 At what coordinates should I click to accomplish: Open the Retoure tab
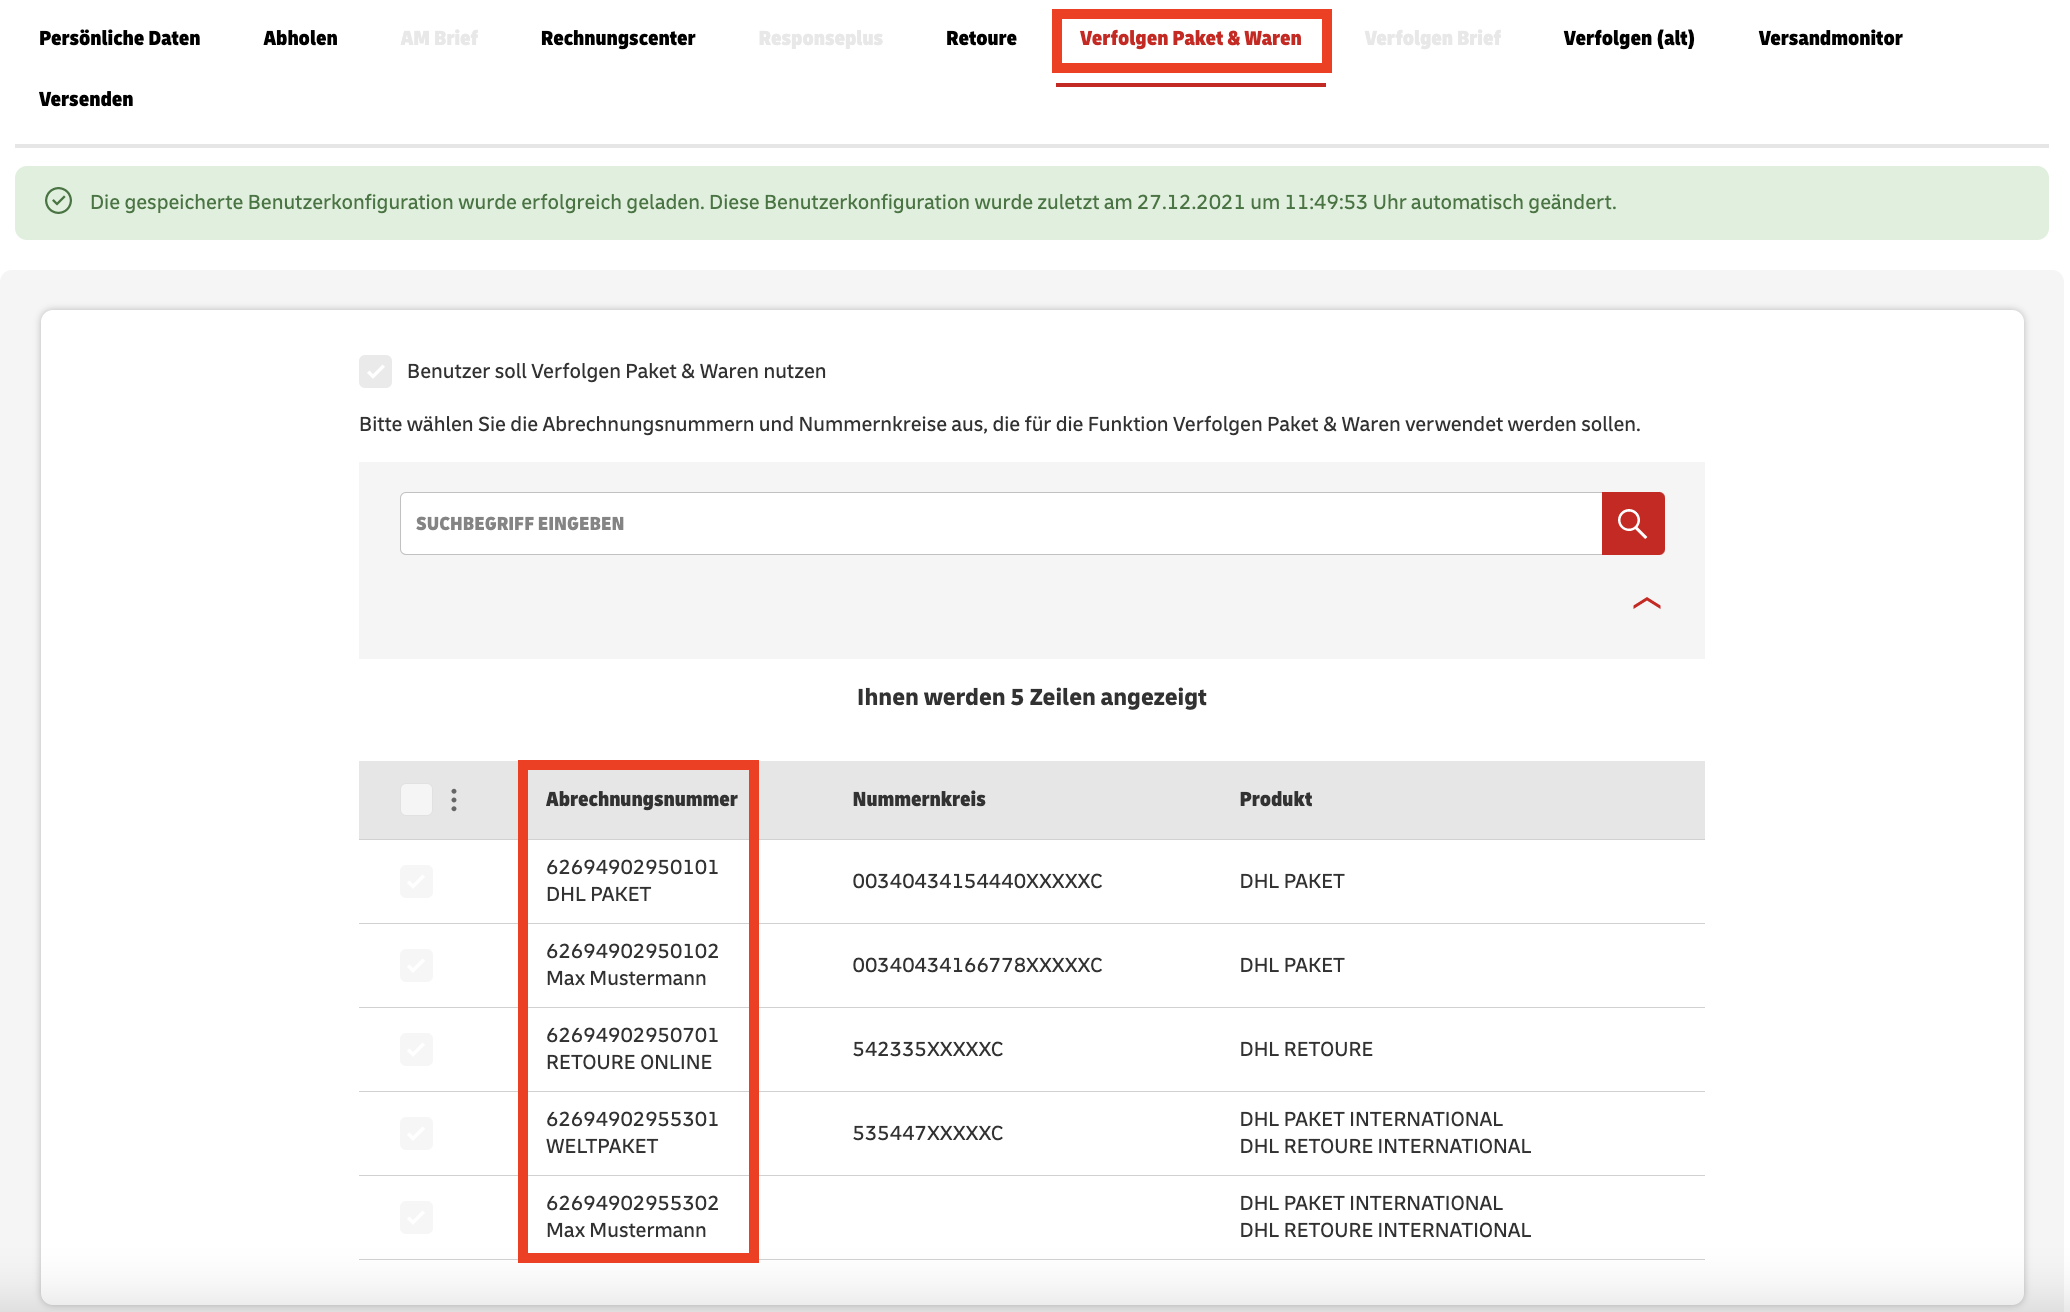click(x=981, y=38)
